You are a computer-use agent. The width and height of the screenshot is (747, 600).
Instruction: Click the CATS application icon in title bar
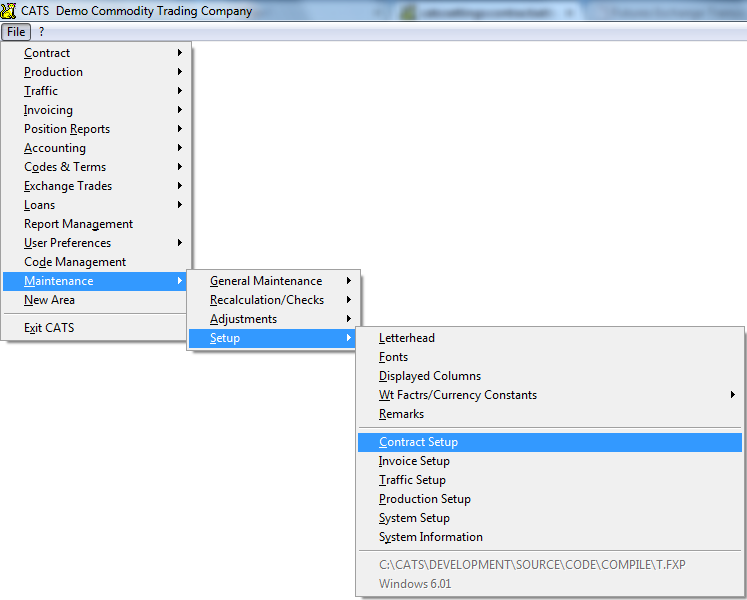click(8, 10)
